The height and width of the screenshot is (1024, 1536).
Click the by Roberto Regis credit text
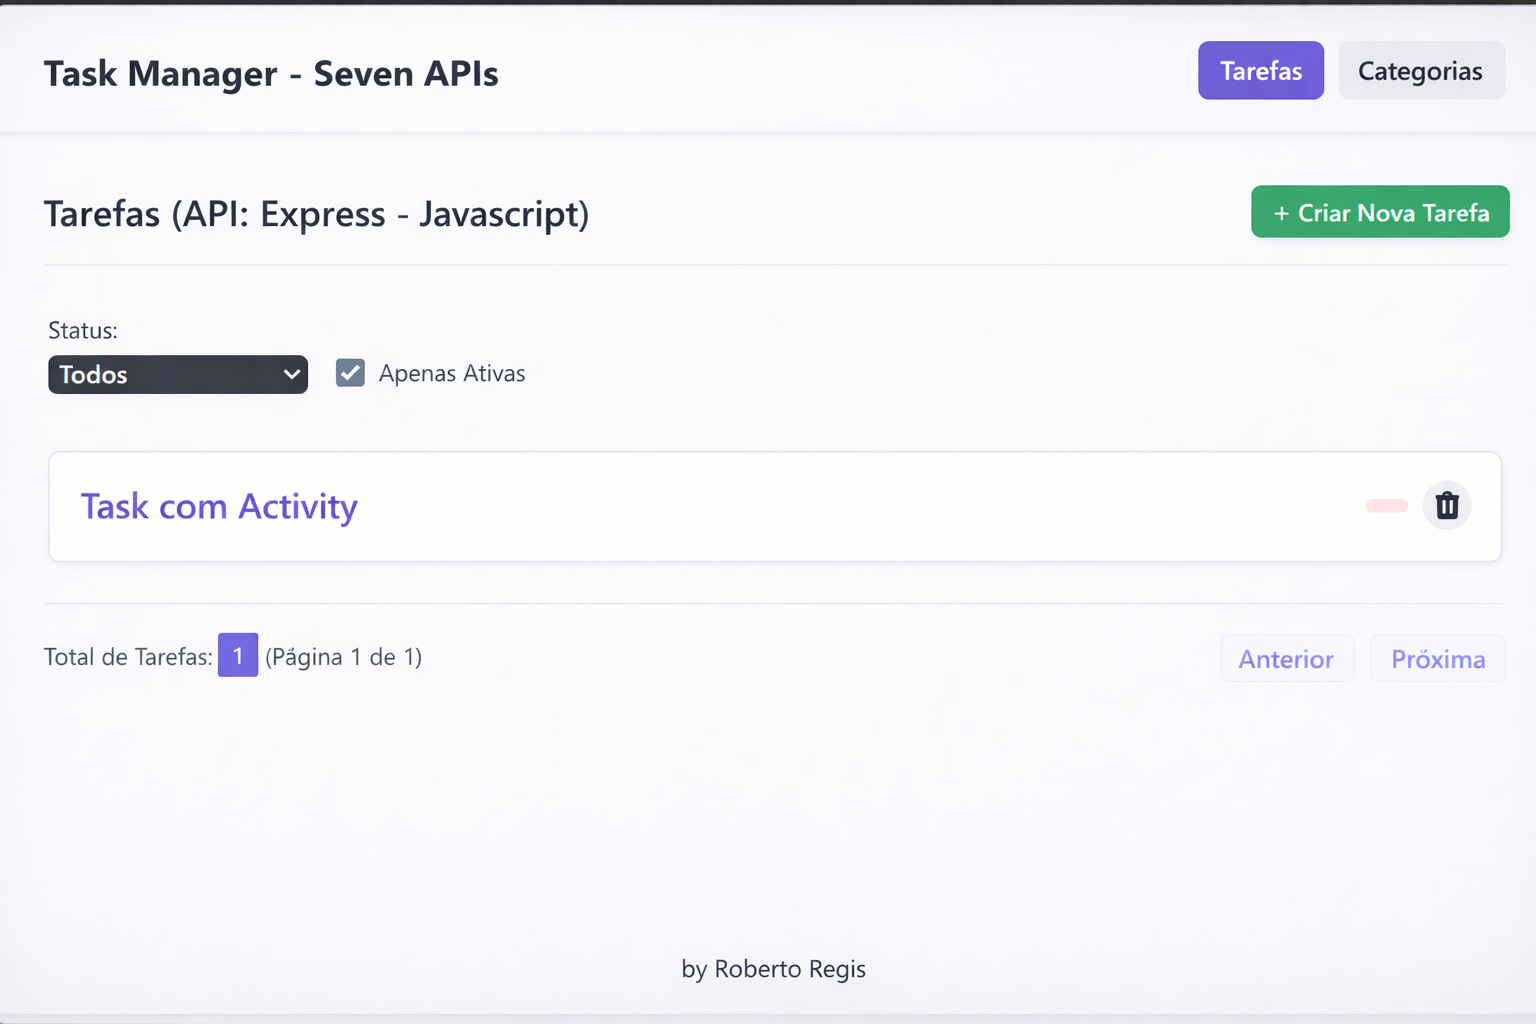tap(773, 968)
